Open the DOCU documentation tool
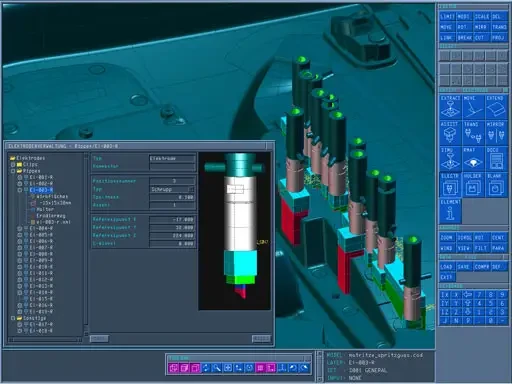Image resolution: width=512 pixels, height=384 pixels. click(x=496, y=159)
